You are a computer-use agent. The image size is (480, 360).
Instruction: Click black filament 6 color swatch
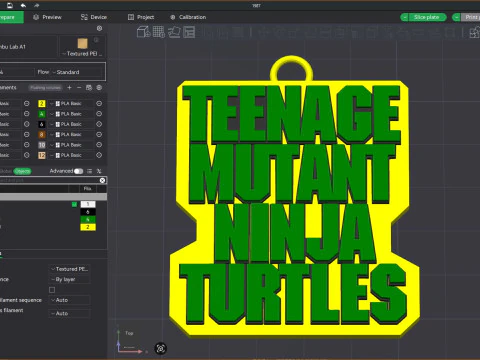pyautogui.click(x=42, y=124)
